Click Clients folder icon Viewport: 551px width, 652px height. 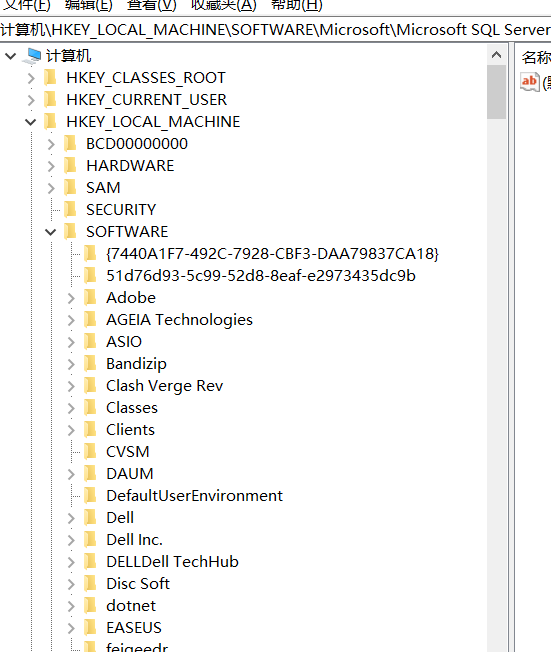click(x=90, y=430)
